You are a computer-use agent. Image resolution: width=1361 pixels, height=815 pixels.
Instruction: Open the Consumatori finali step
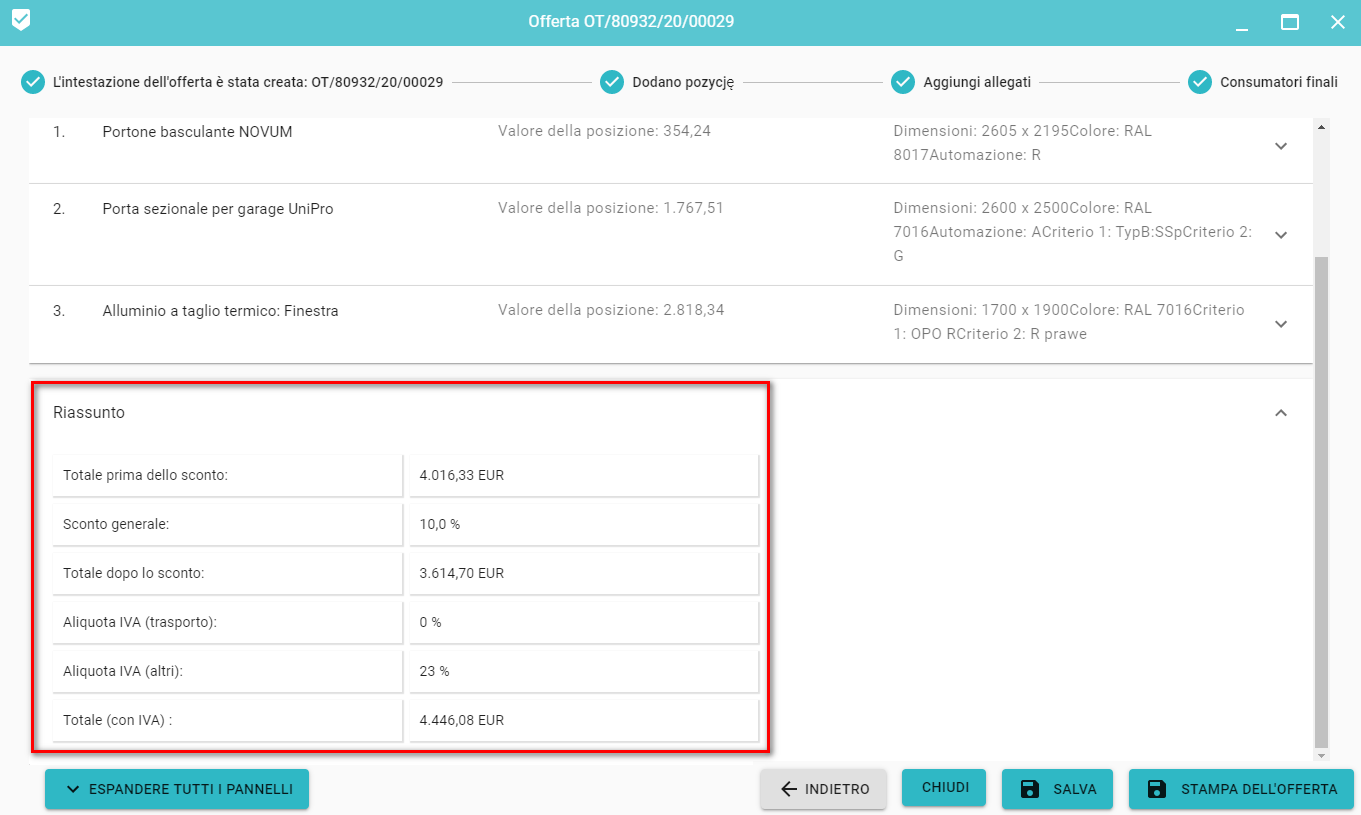coord(1278,82)
